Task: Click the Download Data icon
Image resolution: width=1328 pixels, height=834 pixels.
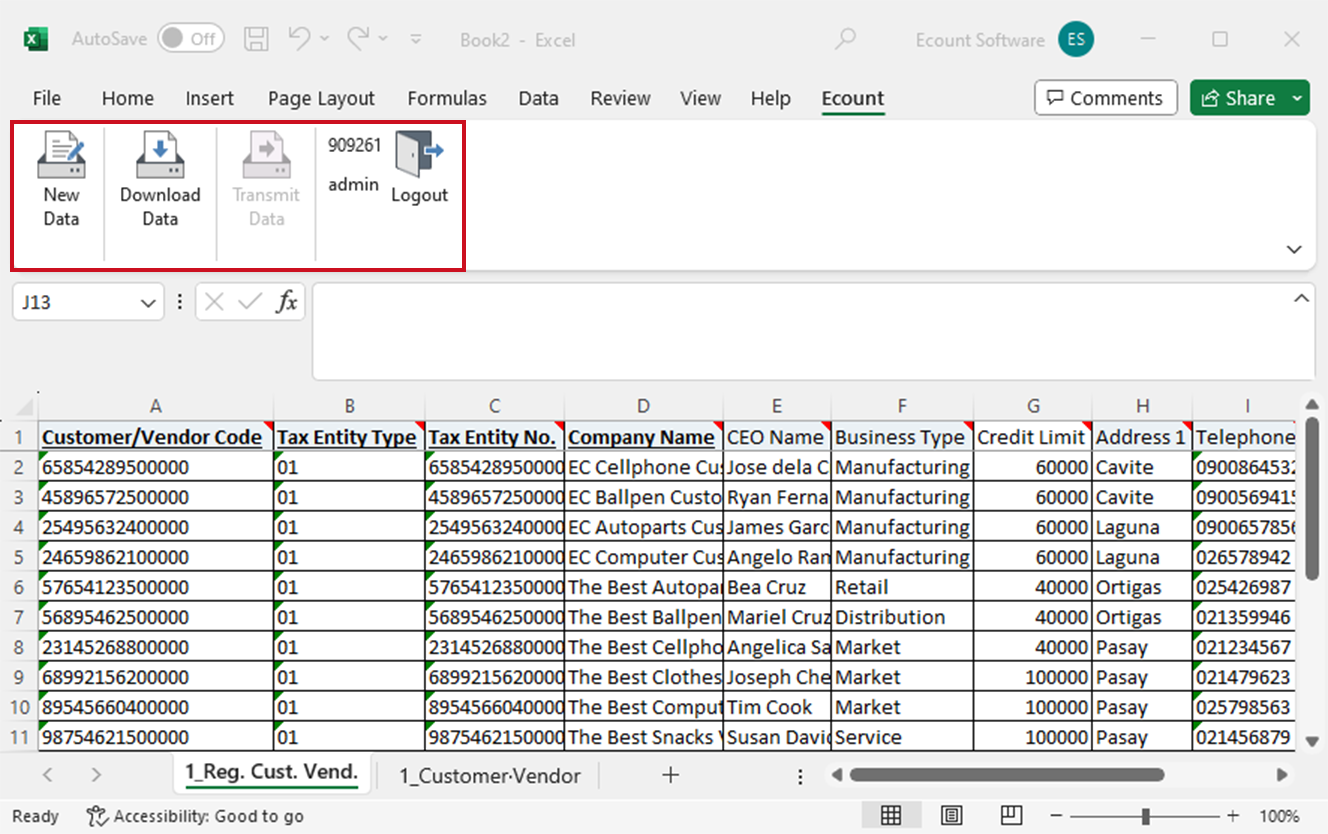Action: click(x=160, y=156)
